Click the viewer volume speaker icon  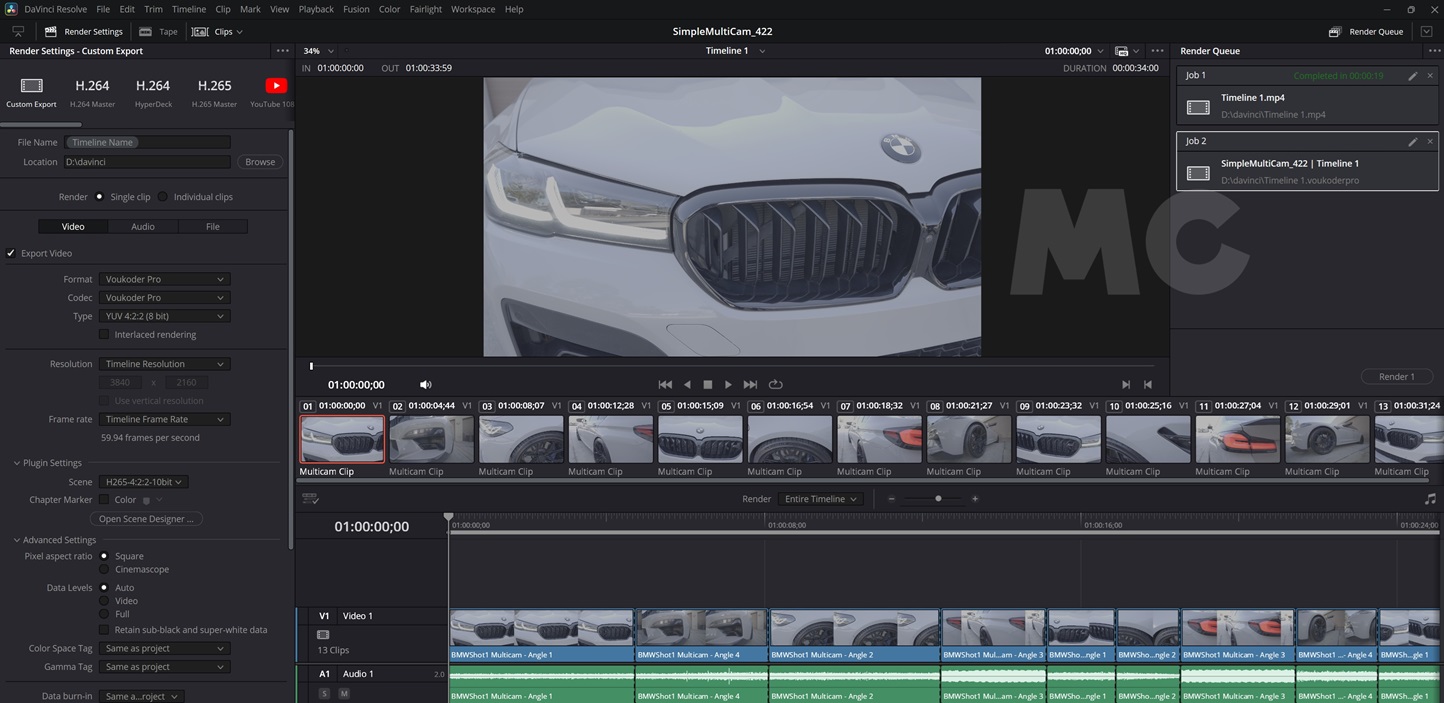click(426, 384)
